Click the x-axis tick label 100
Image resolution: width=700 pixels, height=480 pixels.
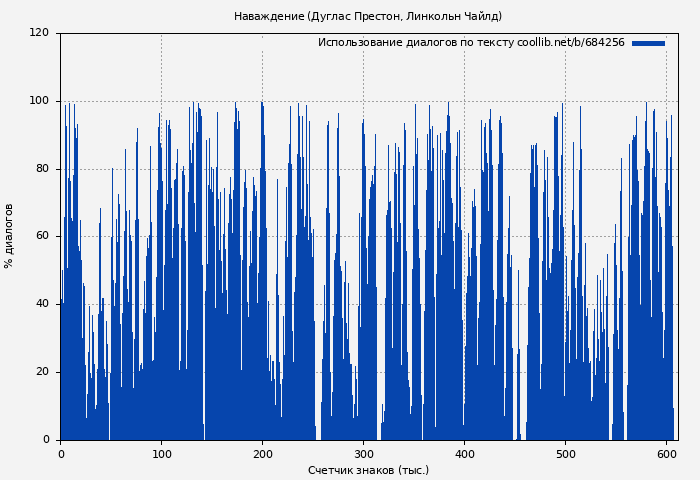coord(161,454)
